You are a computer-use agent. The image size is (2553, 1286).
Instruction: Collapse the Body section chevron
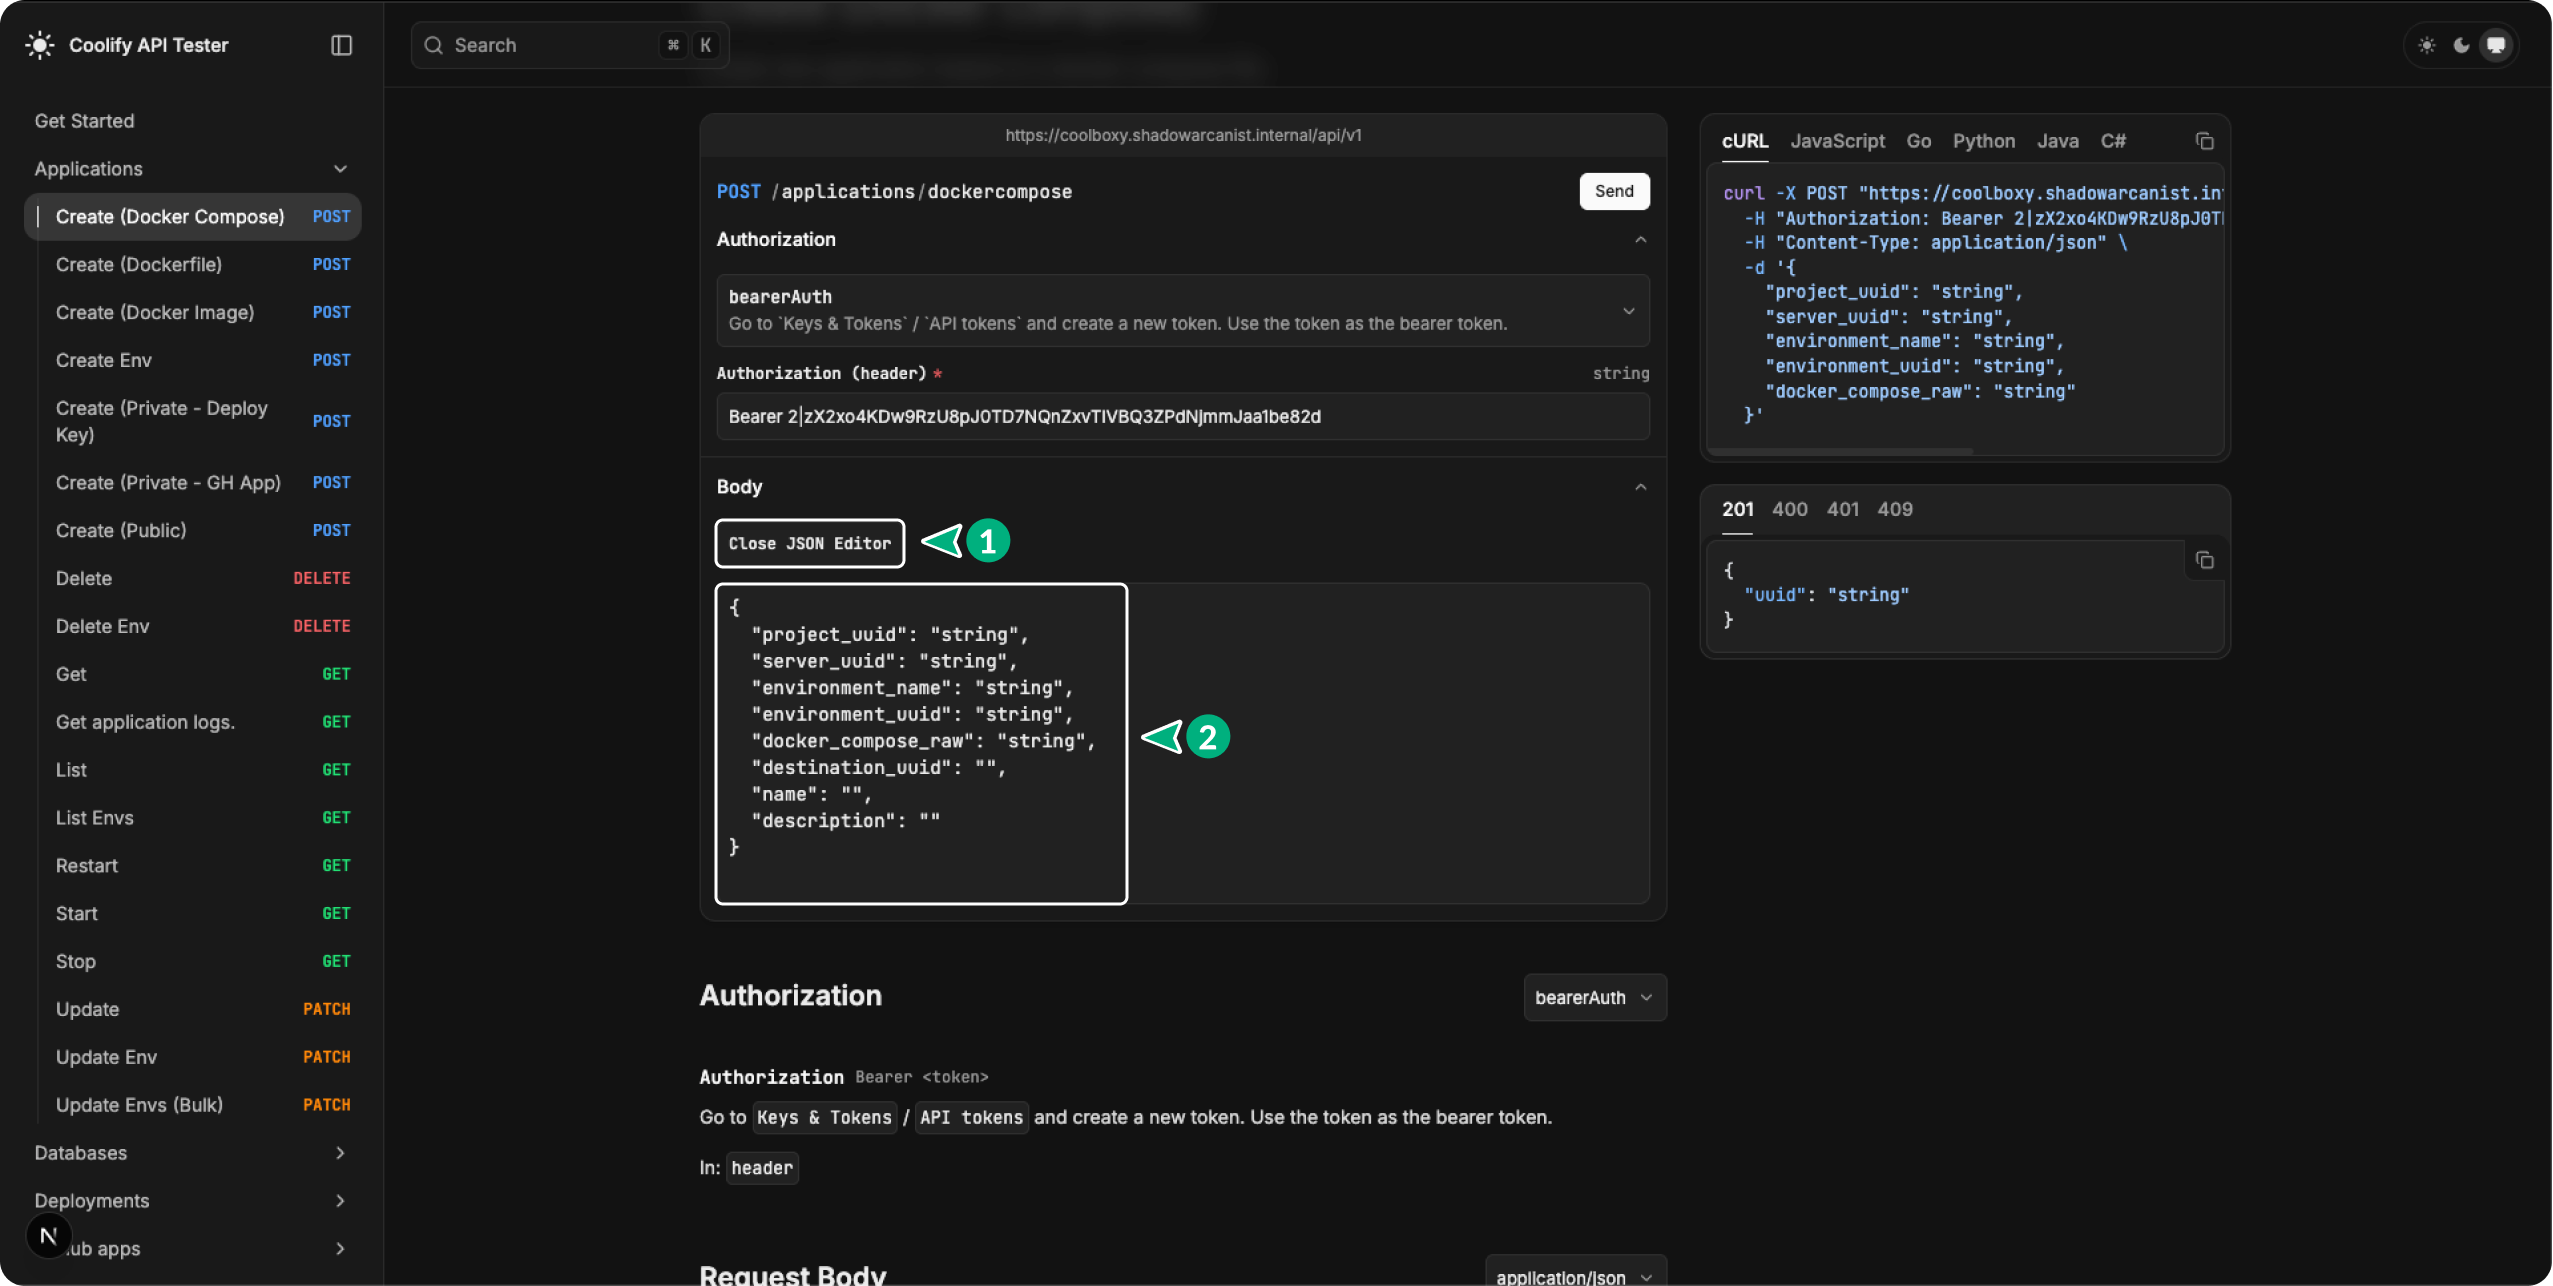coord(1640,487)
